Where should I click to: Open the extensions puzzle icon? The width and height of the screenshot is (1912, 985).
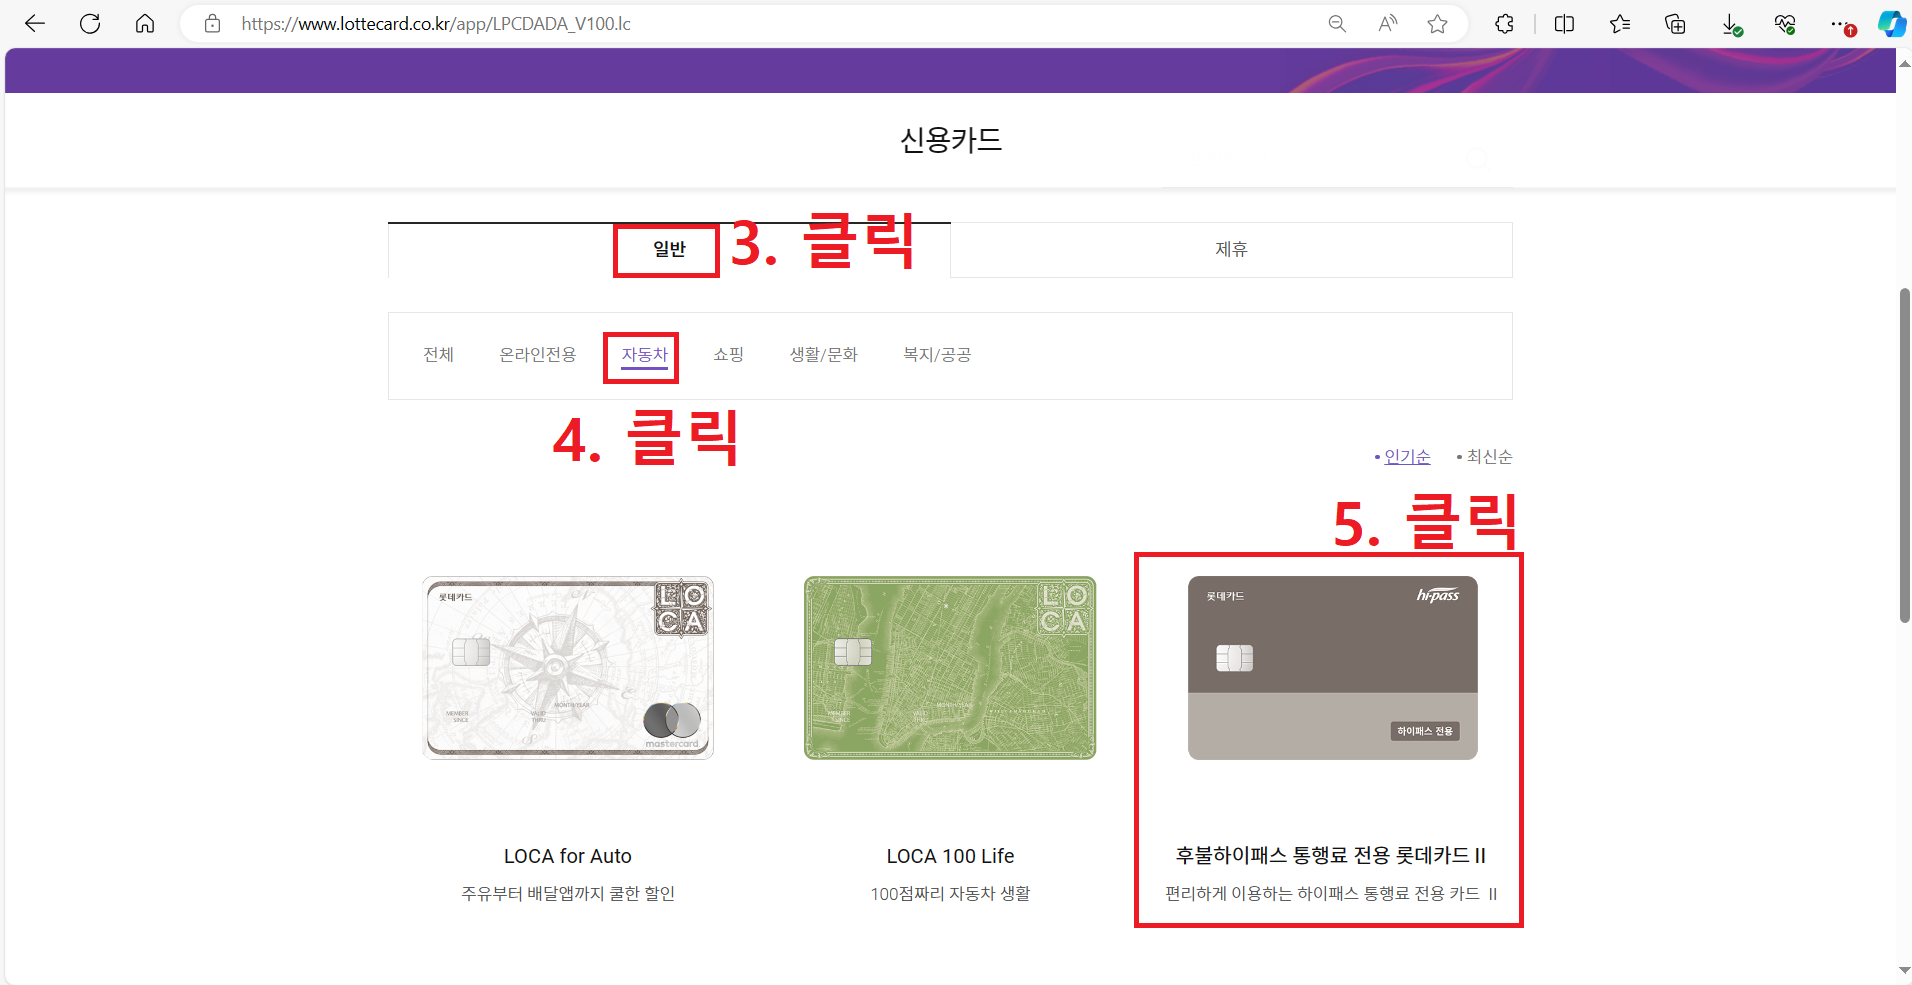pyautogui.click(x=1505, y=24)
